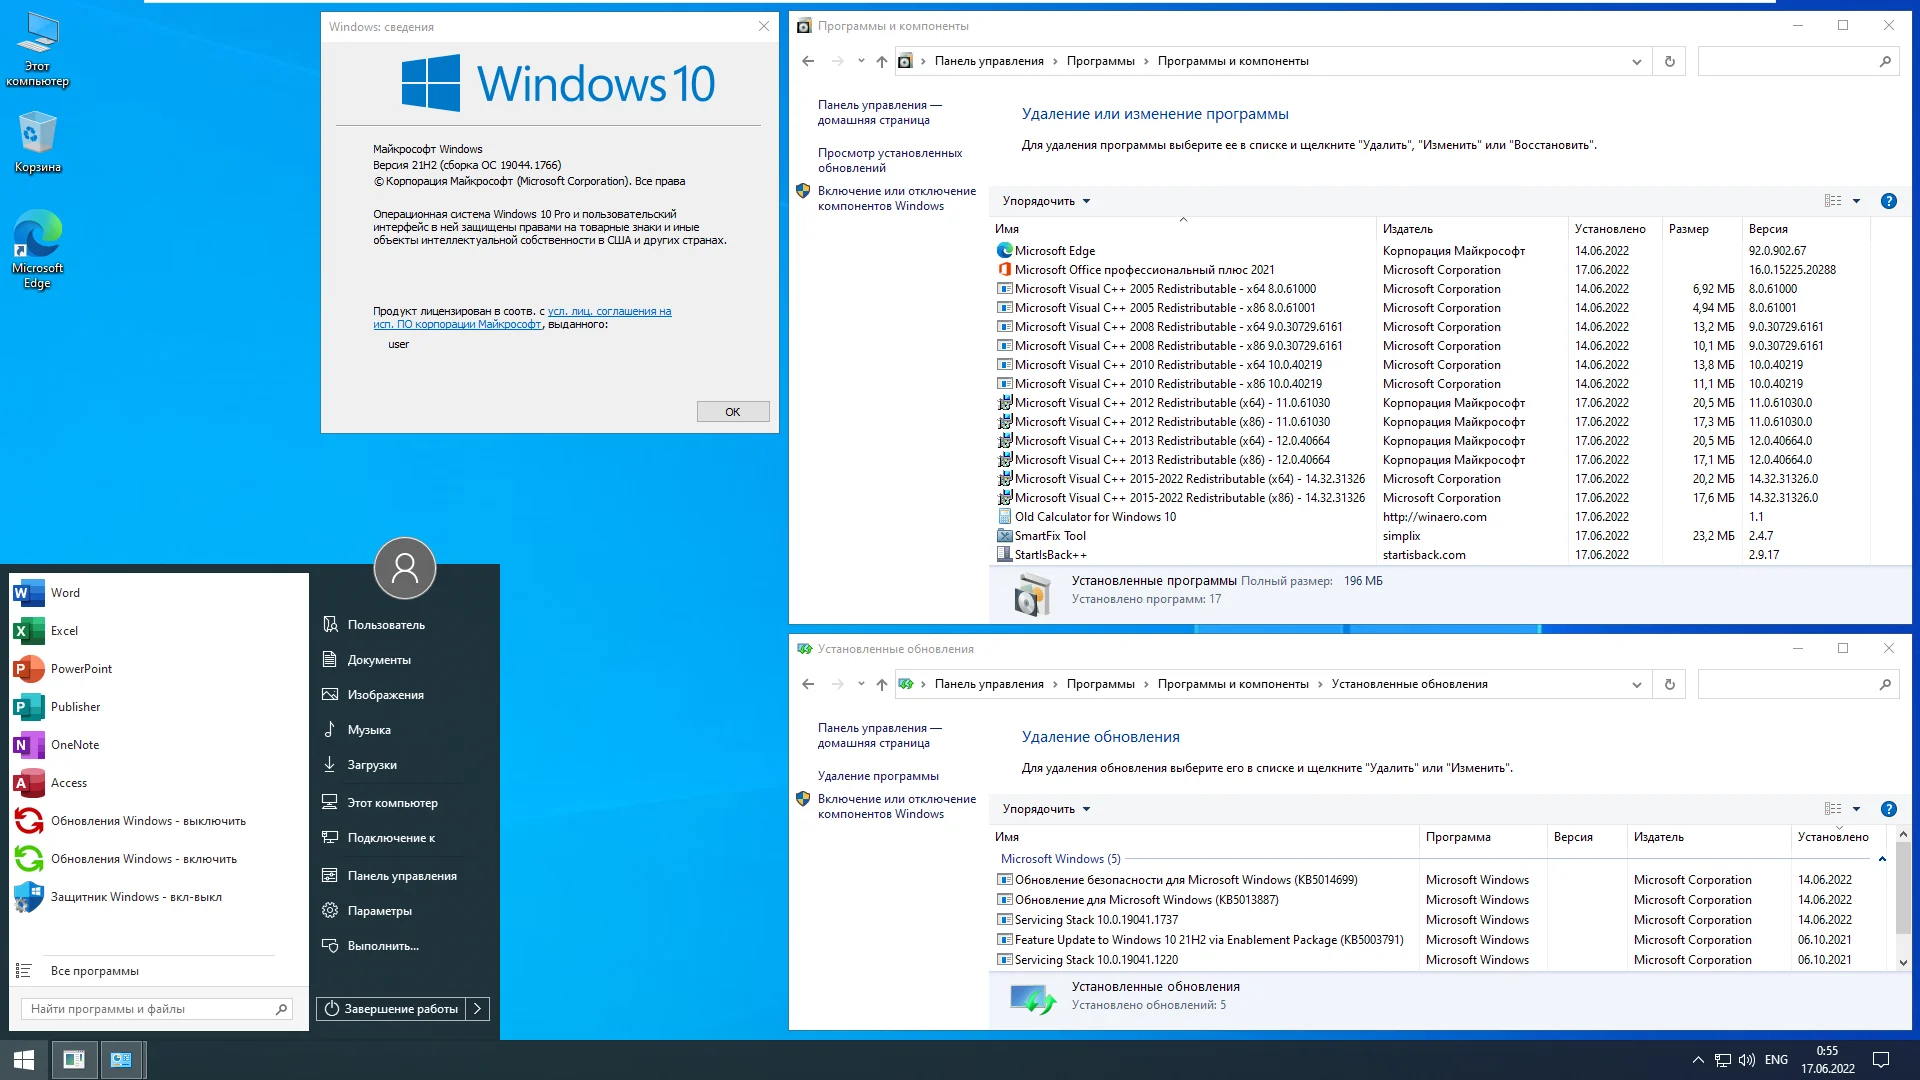Open Control Panel from start menu
Screen dimensions: 1920x1080
[401, 876]
